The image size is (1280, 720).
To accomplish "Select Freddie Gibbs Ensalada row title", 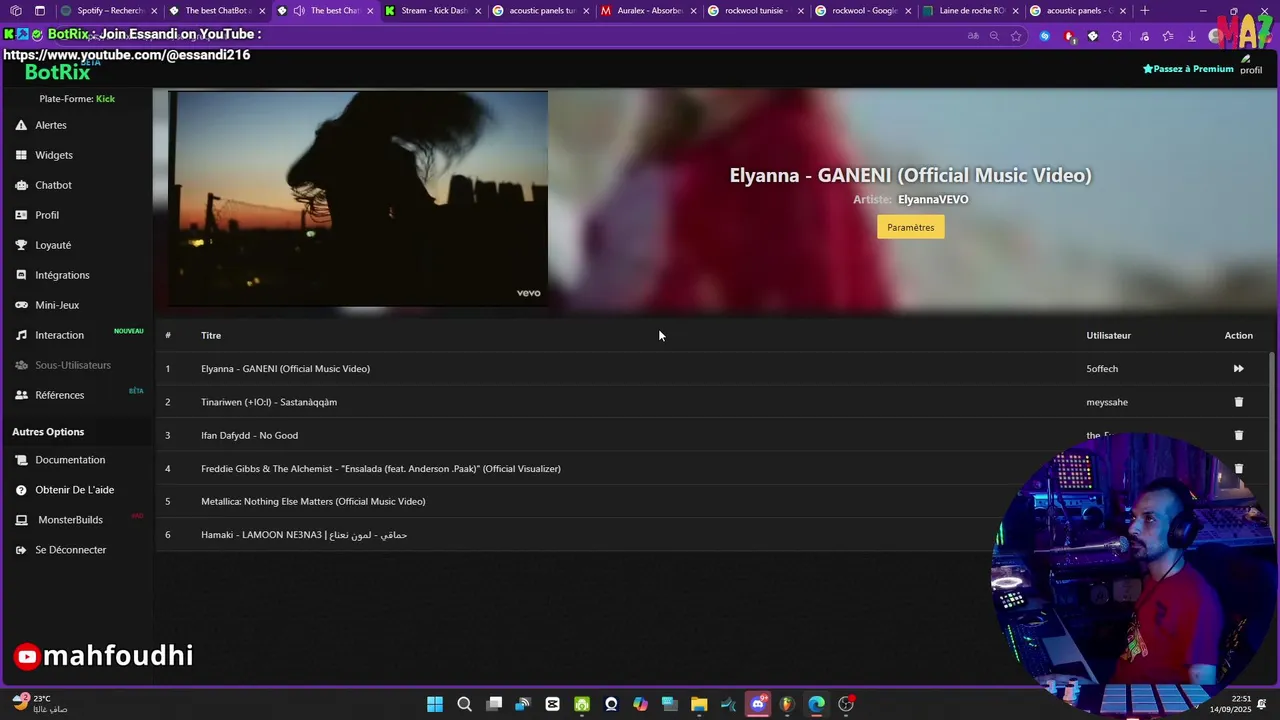I will click(380, 468).
